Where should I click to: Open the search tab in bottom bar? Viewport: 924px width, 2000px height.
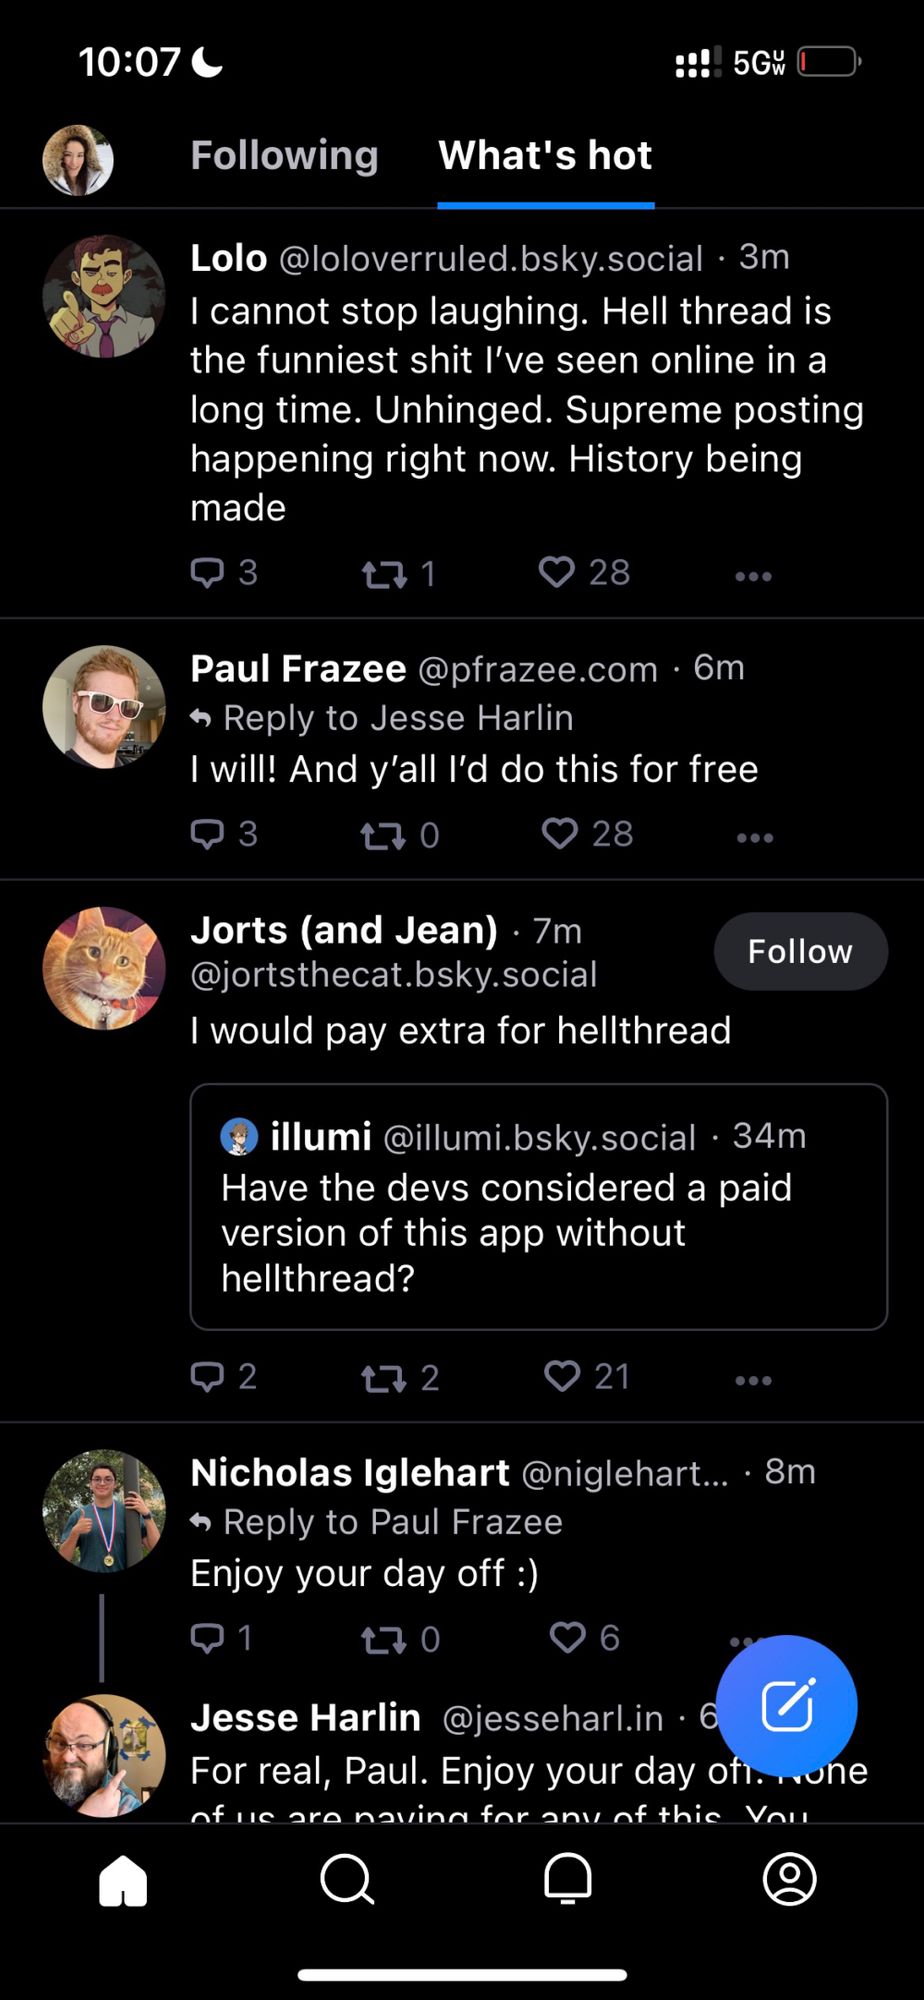346,1879
